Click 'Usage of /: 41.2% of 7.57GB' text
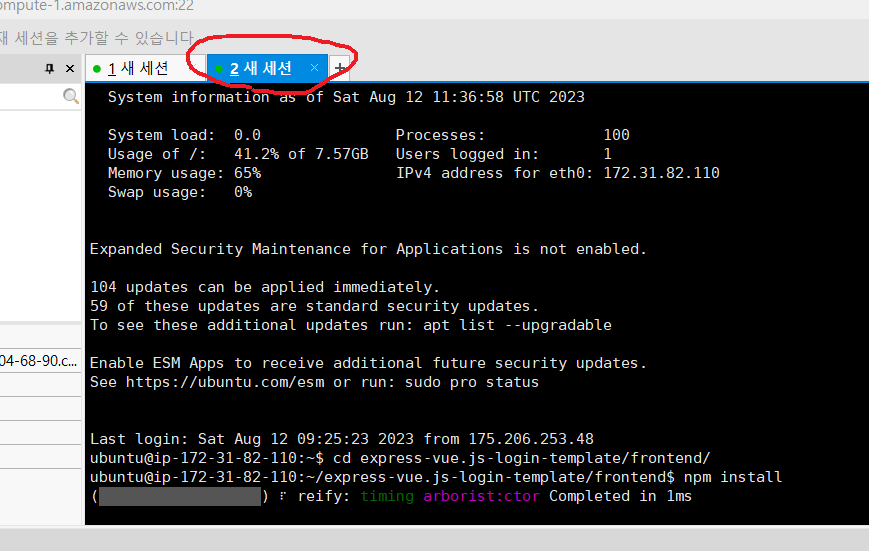The image size is (869, 551). [x=238, y=154]
